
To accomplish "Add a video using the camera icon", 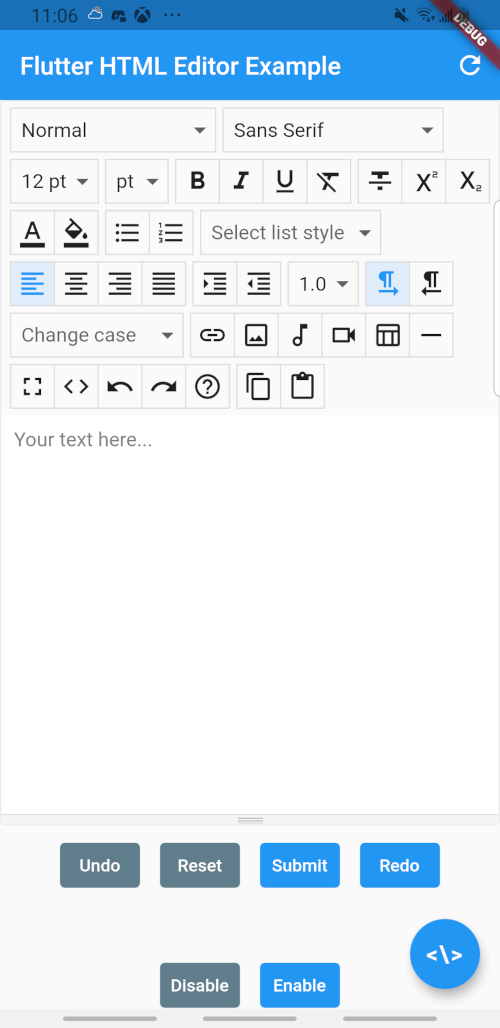I will point(343,335).
